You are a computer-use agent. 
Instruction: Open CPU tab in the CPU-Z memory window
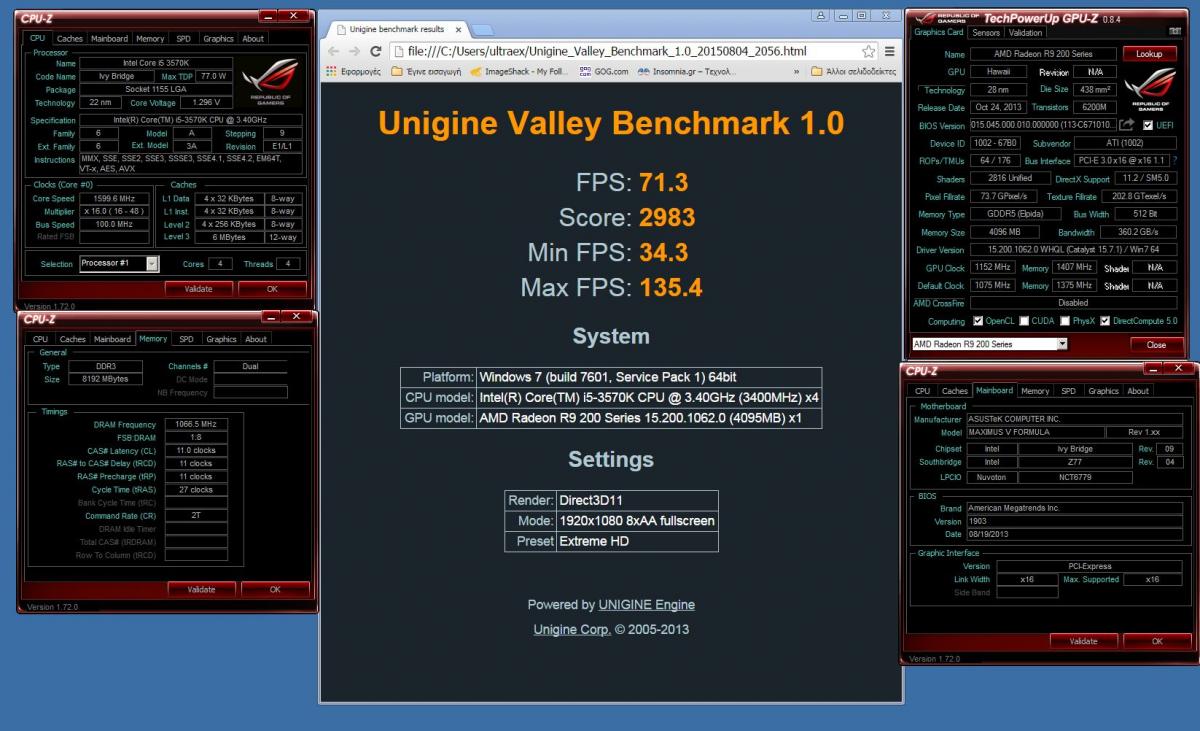click(x=40, y=339)
